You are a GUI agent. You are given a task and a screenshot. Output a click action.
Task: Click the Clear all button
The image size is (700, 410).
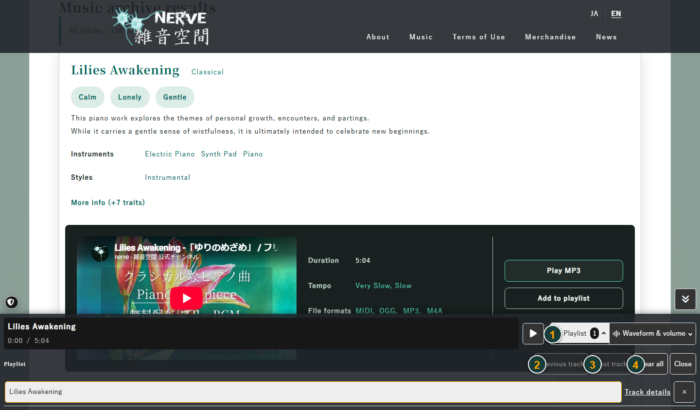(652, 364)
